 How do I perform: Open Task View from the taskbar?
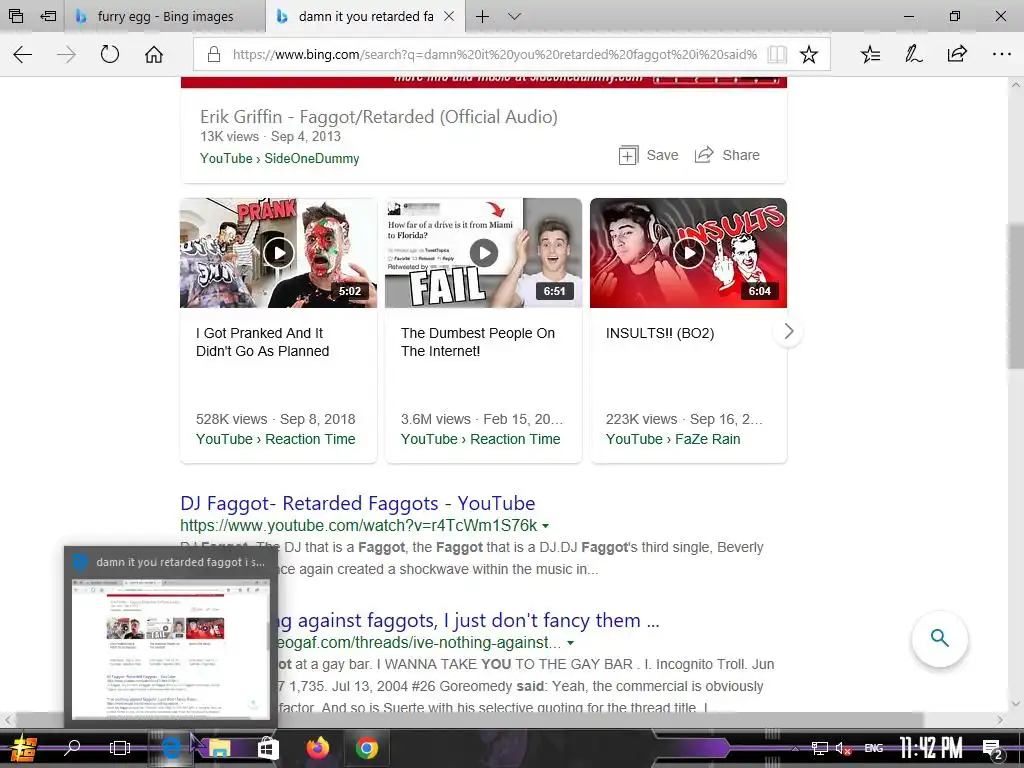pos(120,748)
